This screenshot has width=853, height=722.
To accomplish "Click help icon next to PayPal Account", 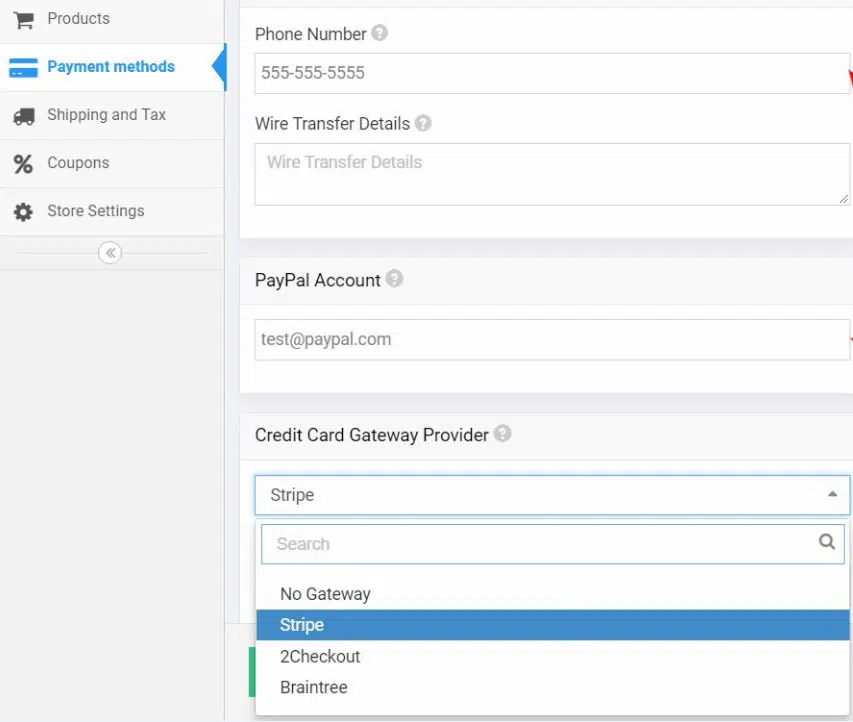I will pos(394,279).
